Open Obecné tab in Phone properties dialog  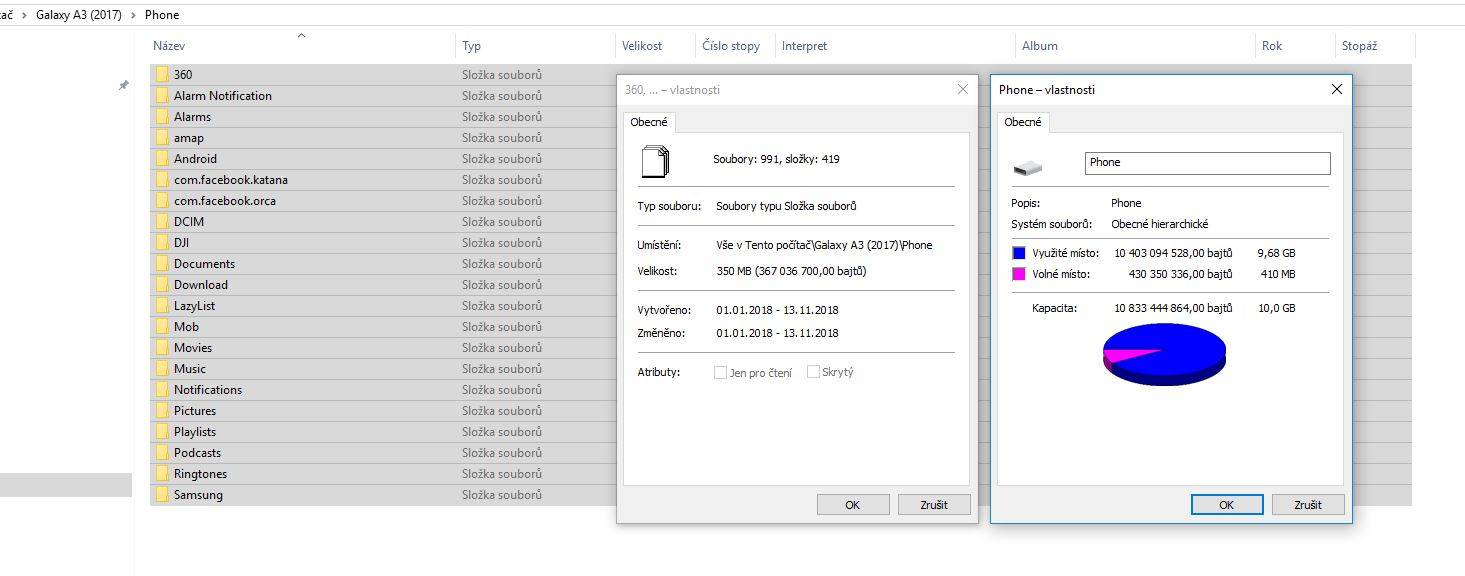(x=1023, y=122)
